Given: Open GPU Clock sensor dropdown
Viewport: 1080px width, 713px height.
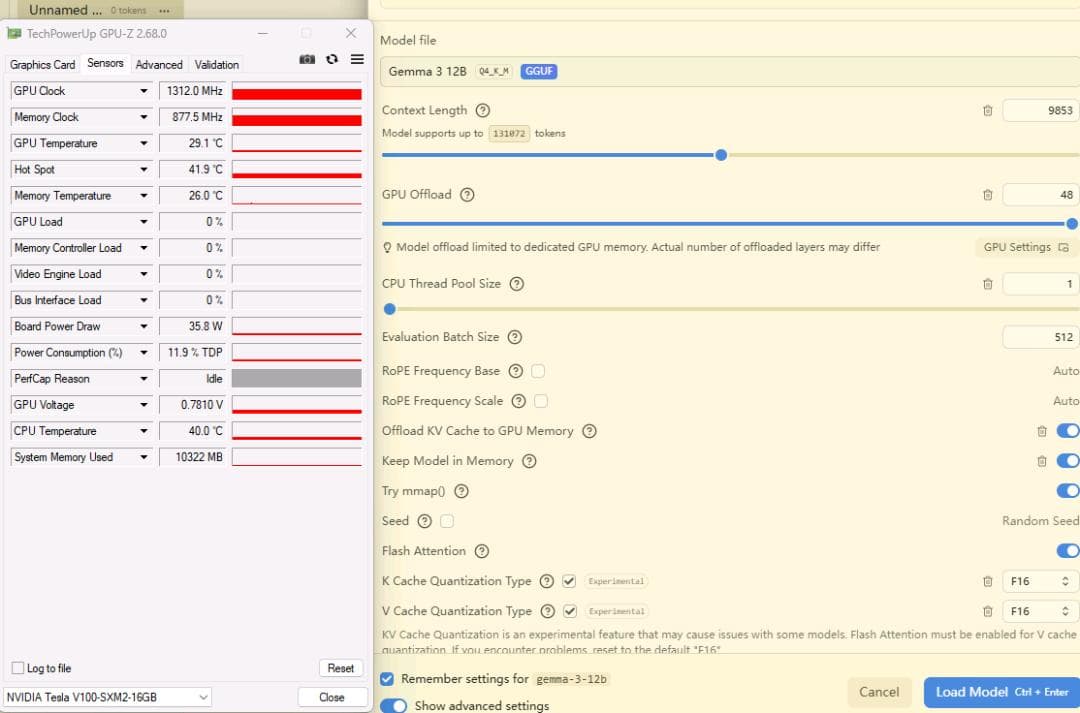Looking at the screenshot, I should tap(144, 91).
